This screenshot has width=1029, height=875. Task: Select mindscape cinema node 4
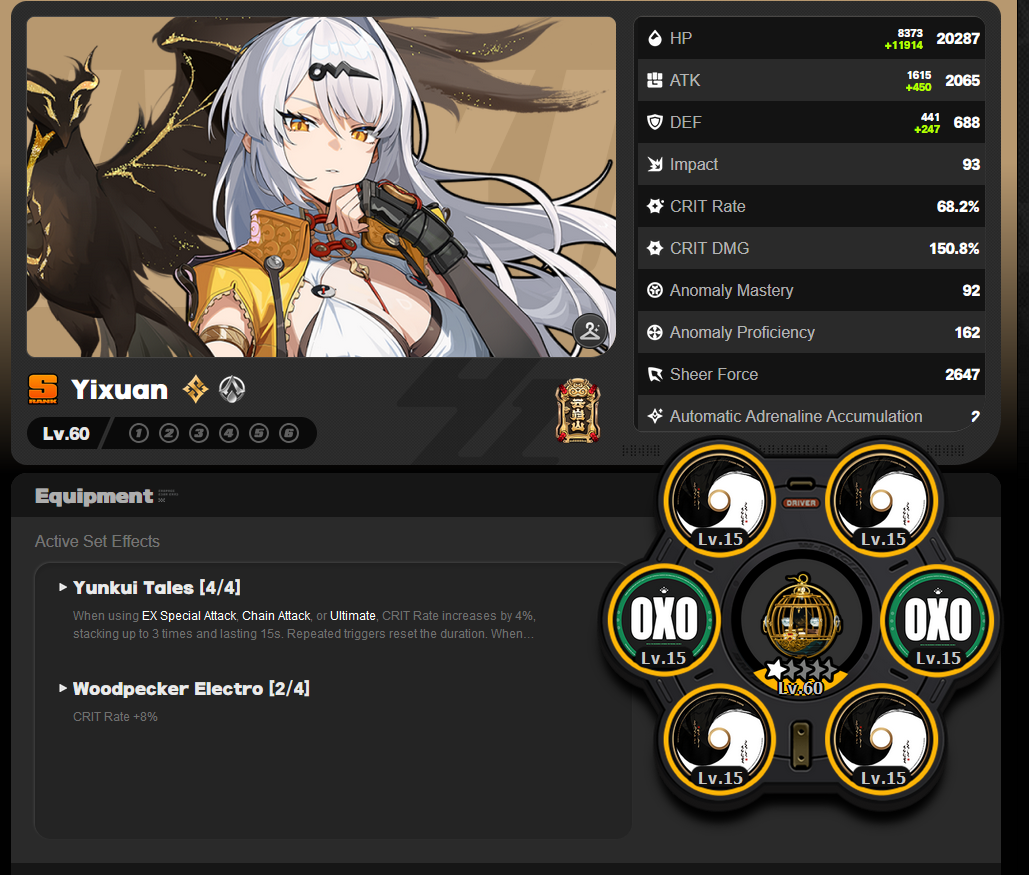(x=229, y=433)
